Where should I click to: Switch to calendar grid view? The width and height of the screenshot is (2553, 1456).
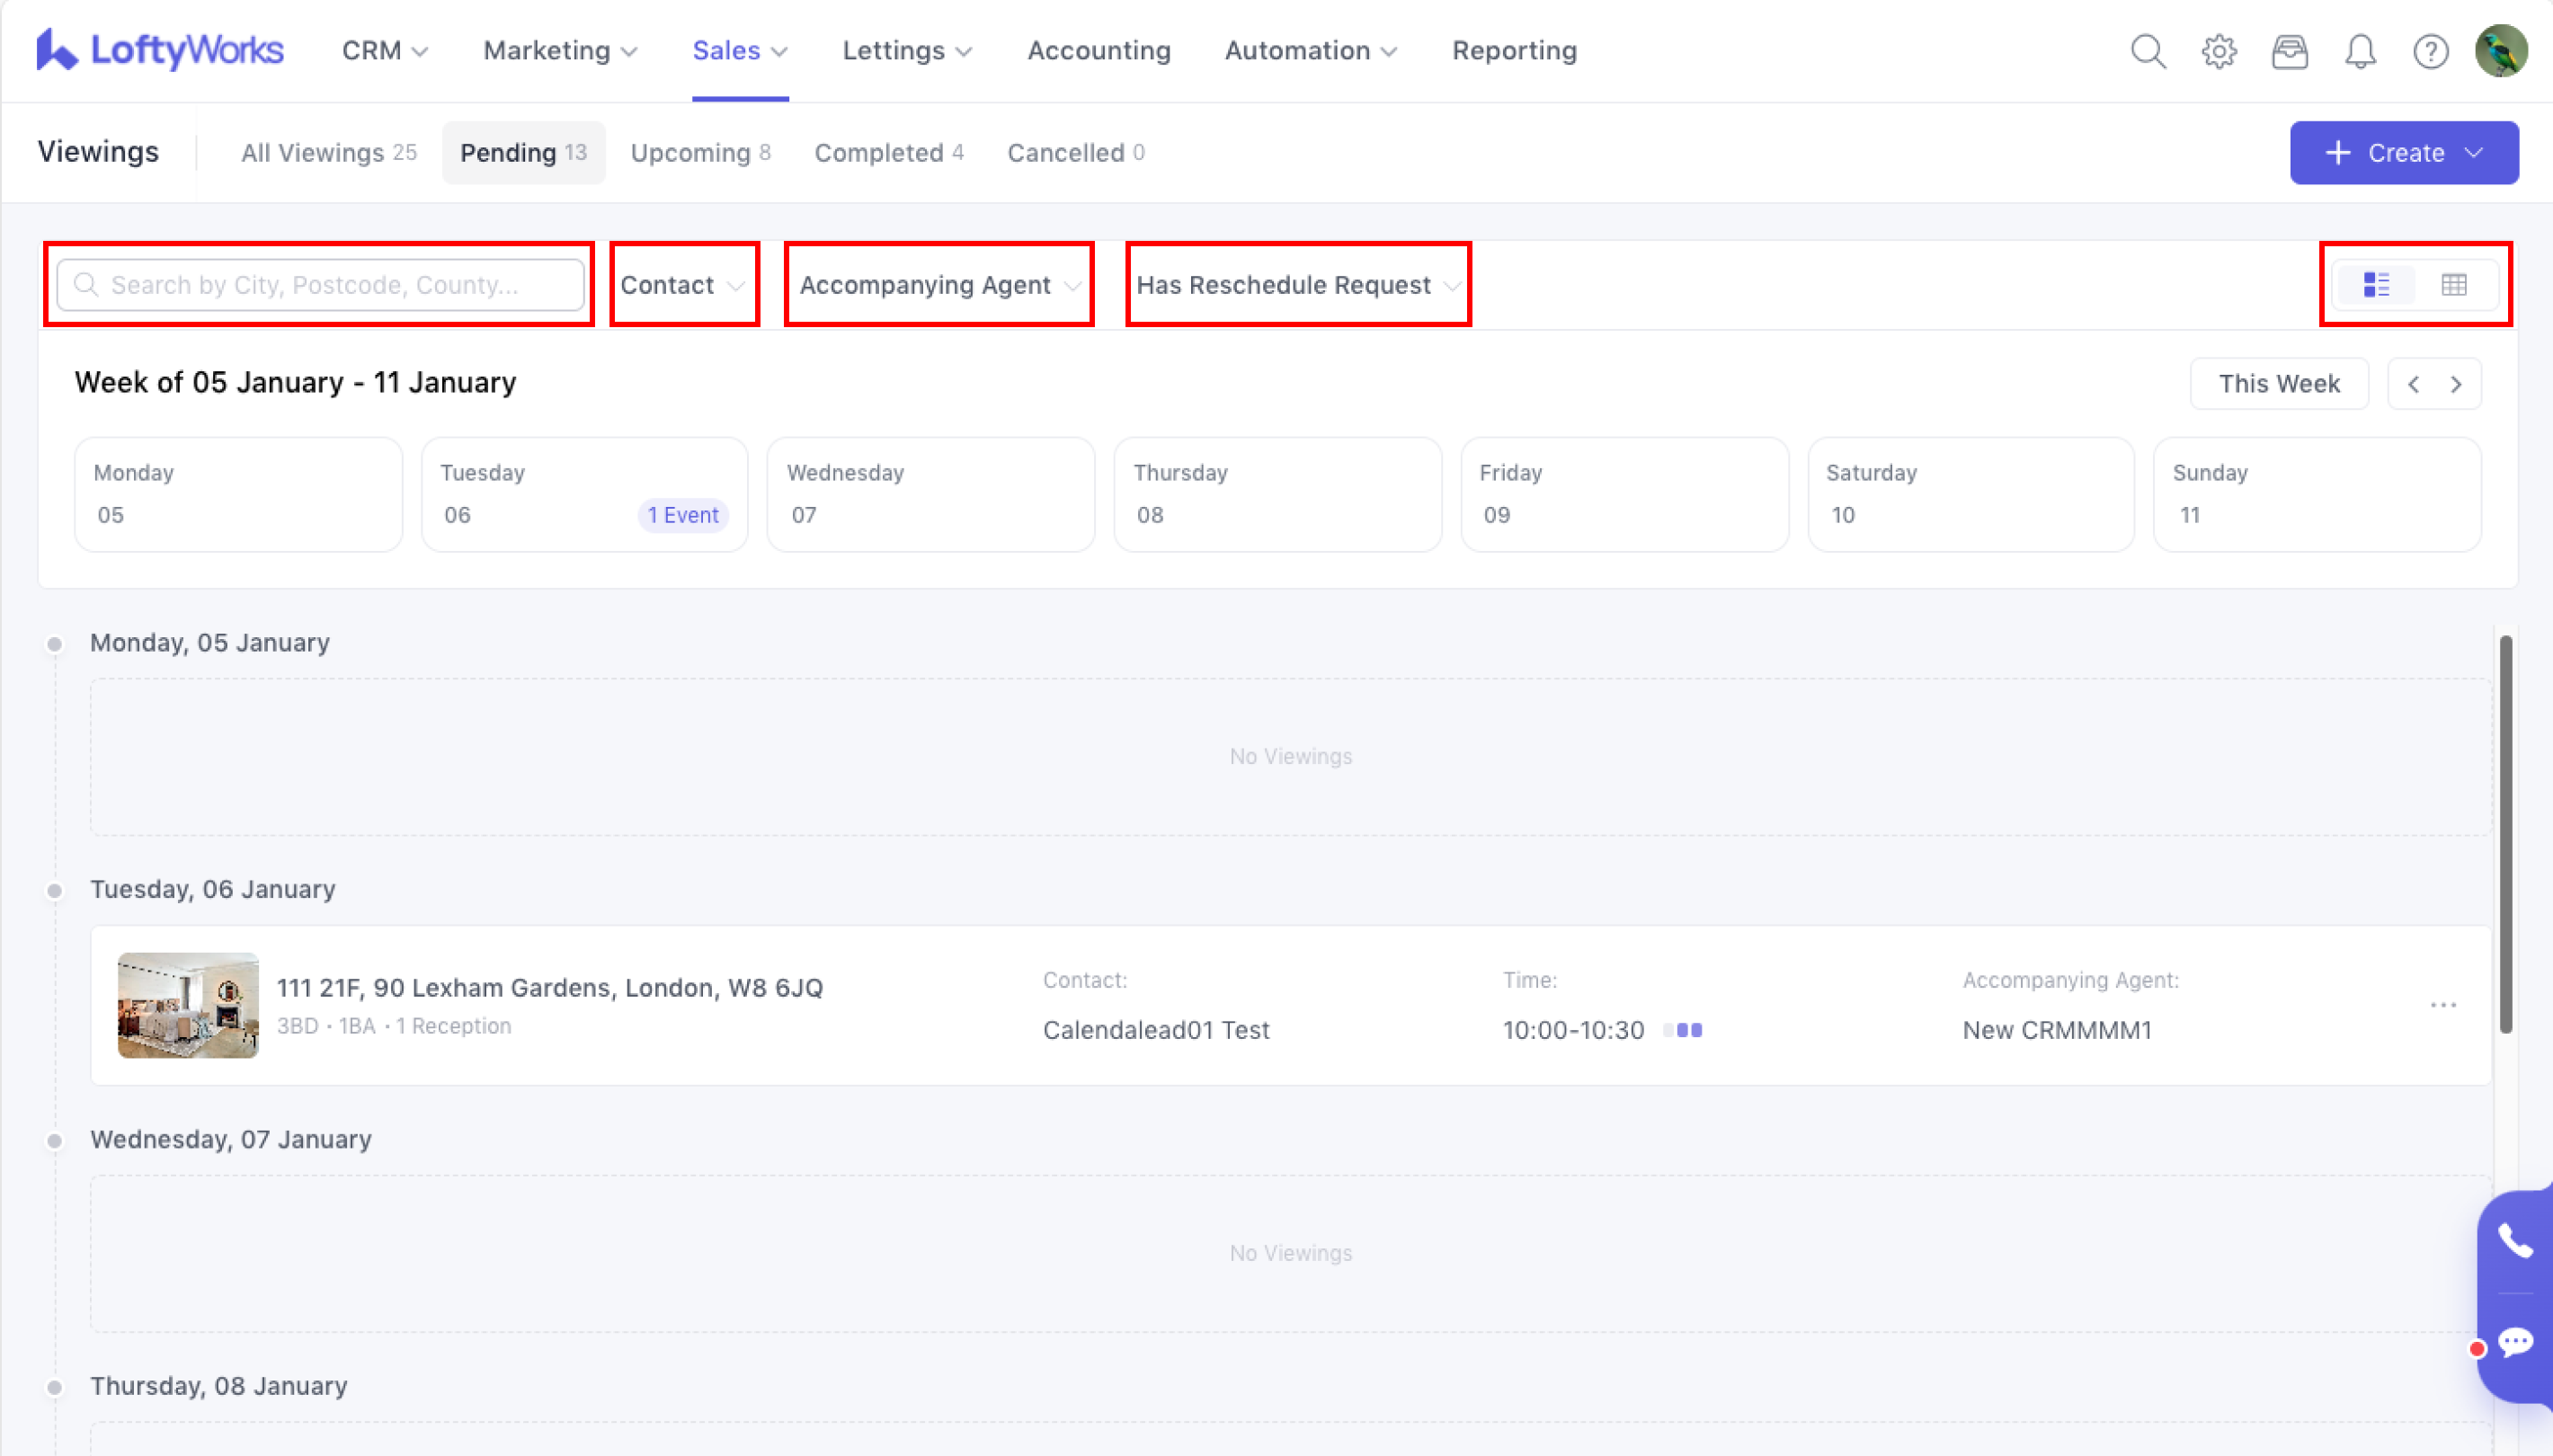[2453, 285]
